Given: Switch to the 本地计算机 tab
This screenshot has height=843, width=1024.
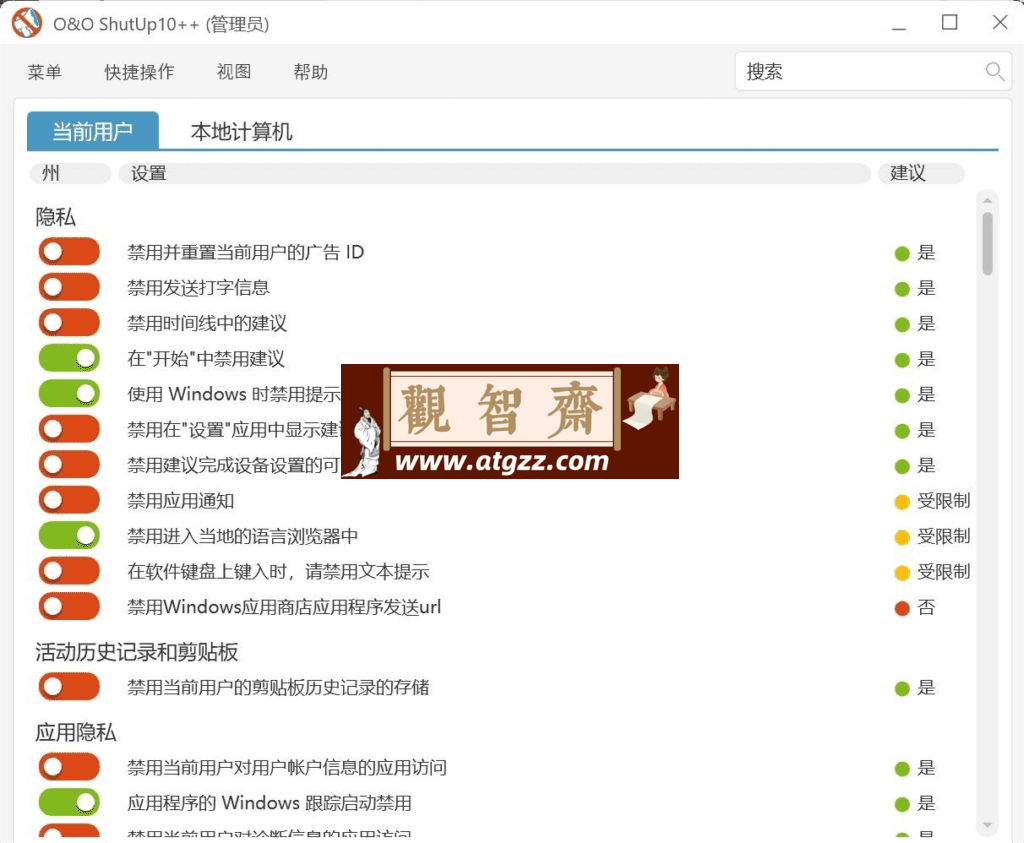Looking at the screenshot, I should point(241,132).
